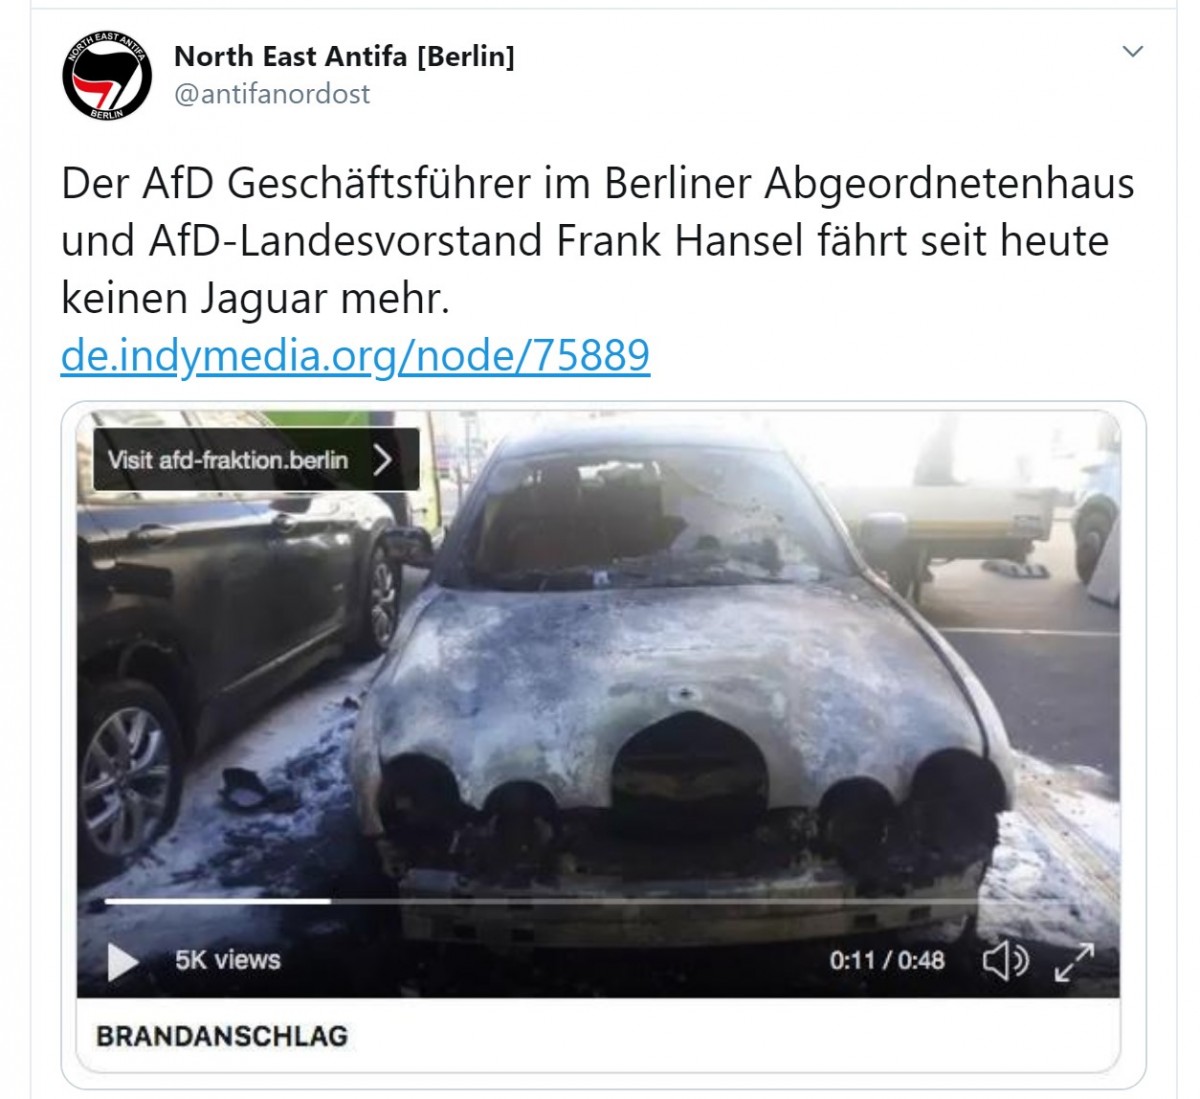Click the current playhead position on the timeline

click(330, 901)
